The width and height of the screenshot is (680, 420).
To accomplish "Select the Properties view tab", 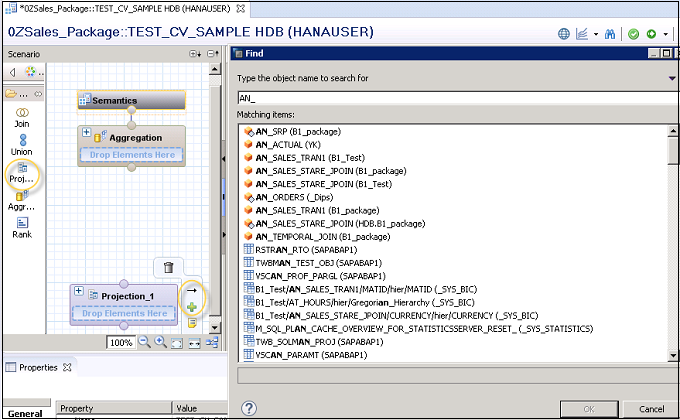I will [39, 367].
